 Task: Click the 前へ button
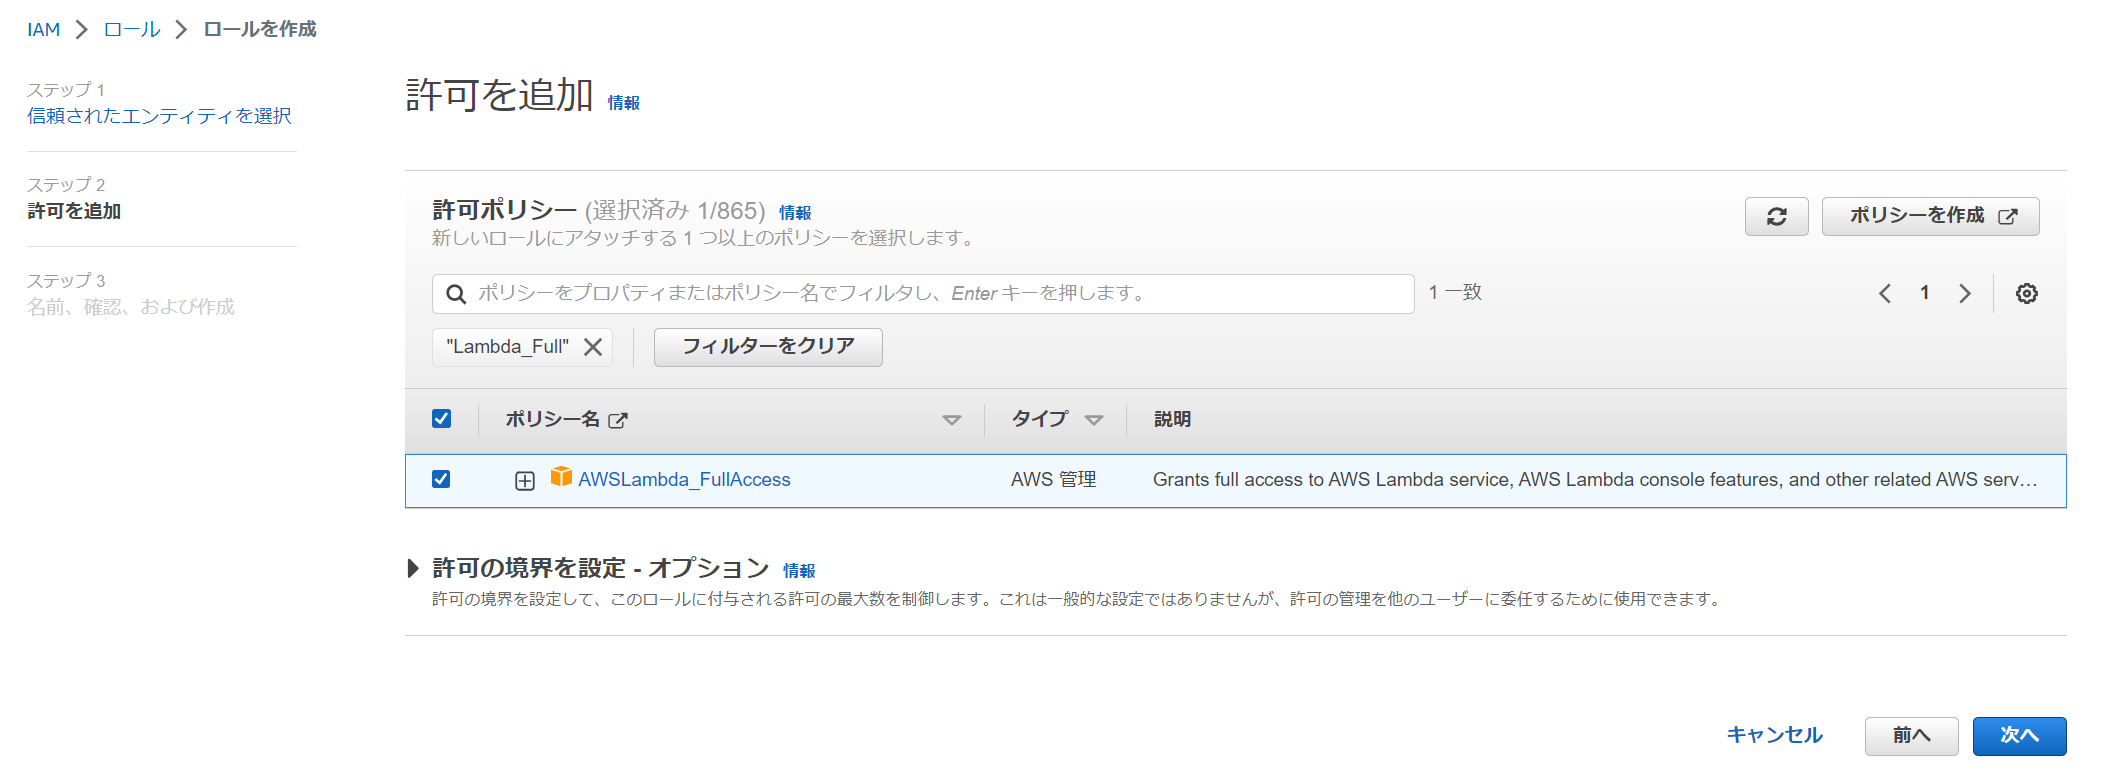coord(1911,736)
